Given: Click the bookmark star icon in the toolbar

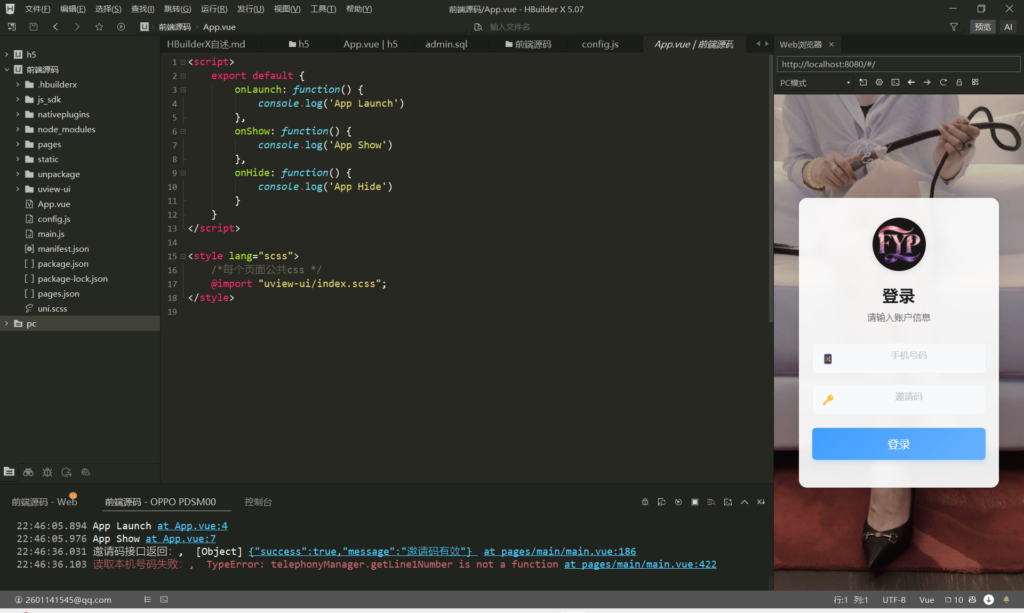Looking at the screenshot, I should click(99, 27).
